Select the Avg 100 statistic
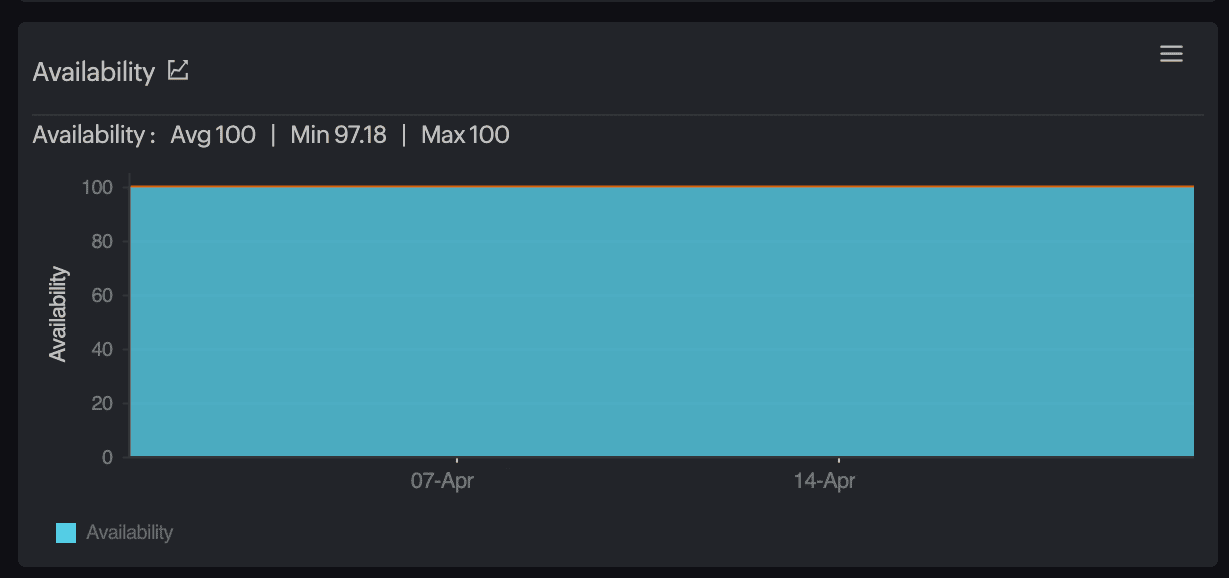1229x578 pixels. click(213, 135)
